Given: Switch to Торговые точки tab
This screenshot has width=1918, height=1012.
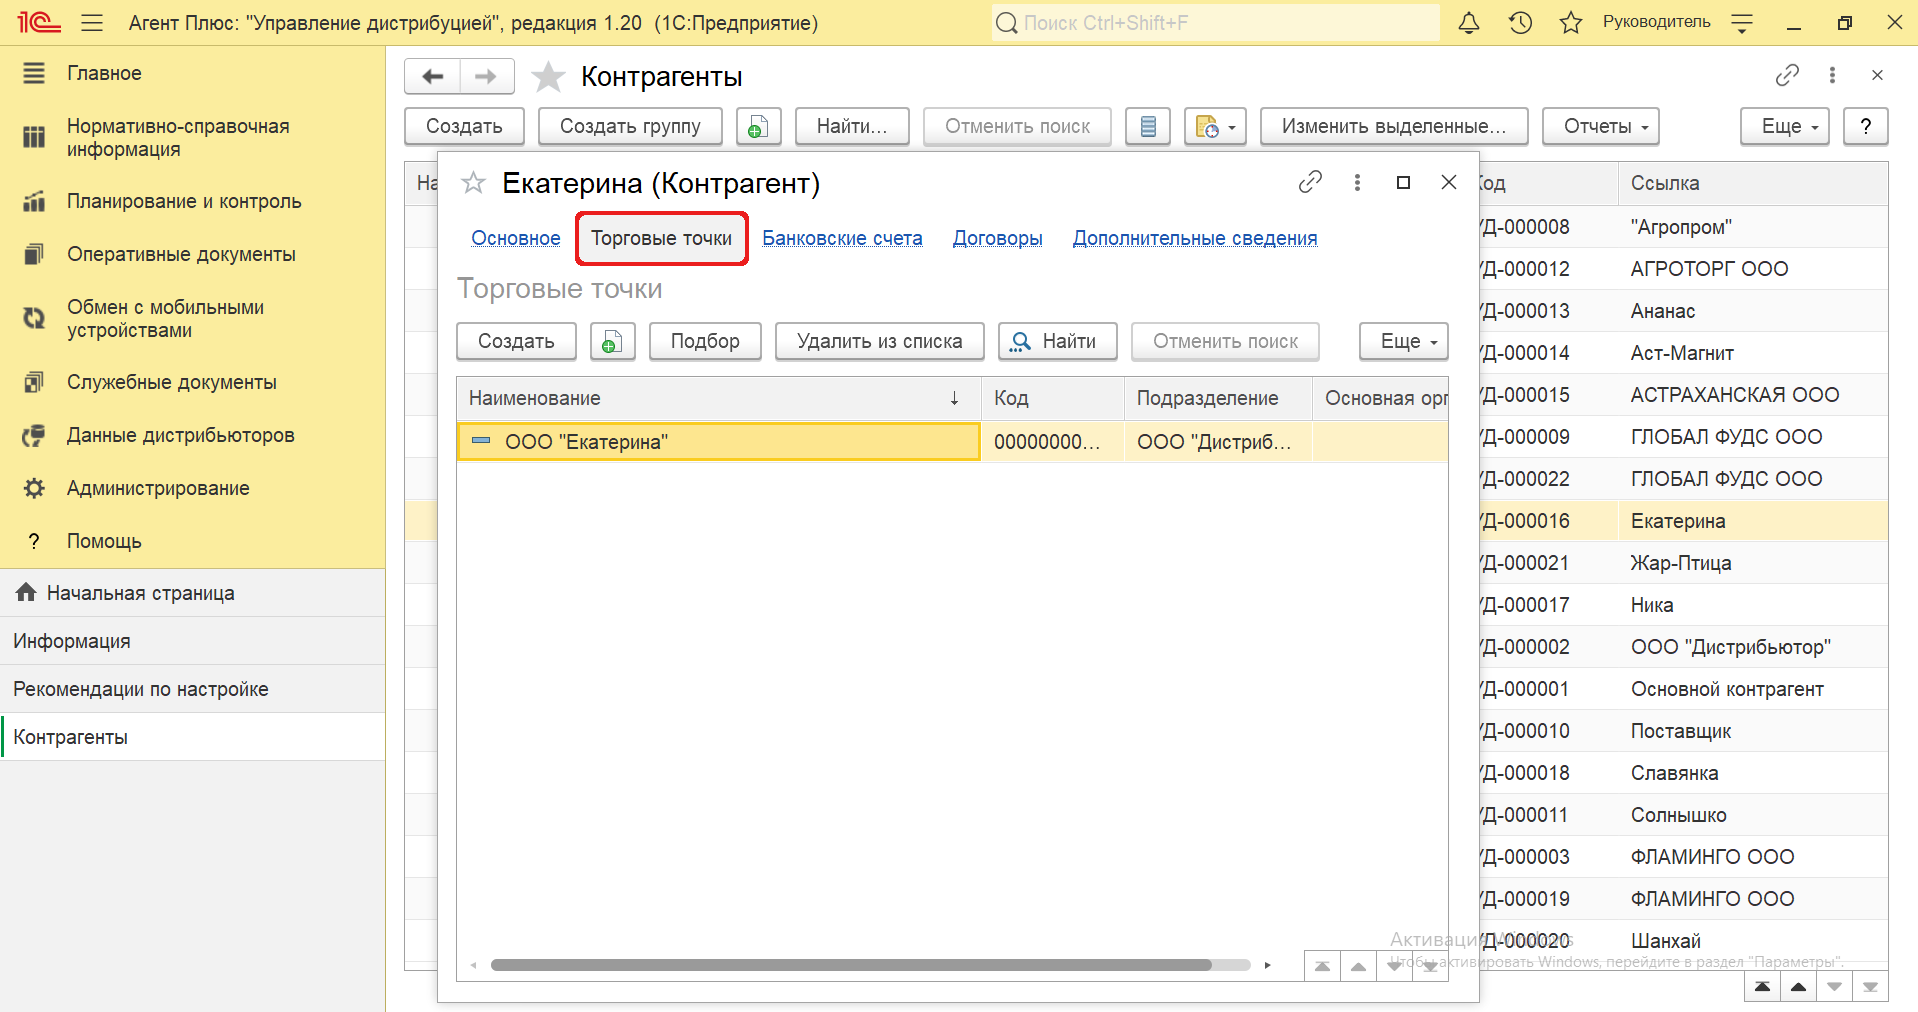Looking at the screenshot, I should tap(662, 238).
